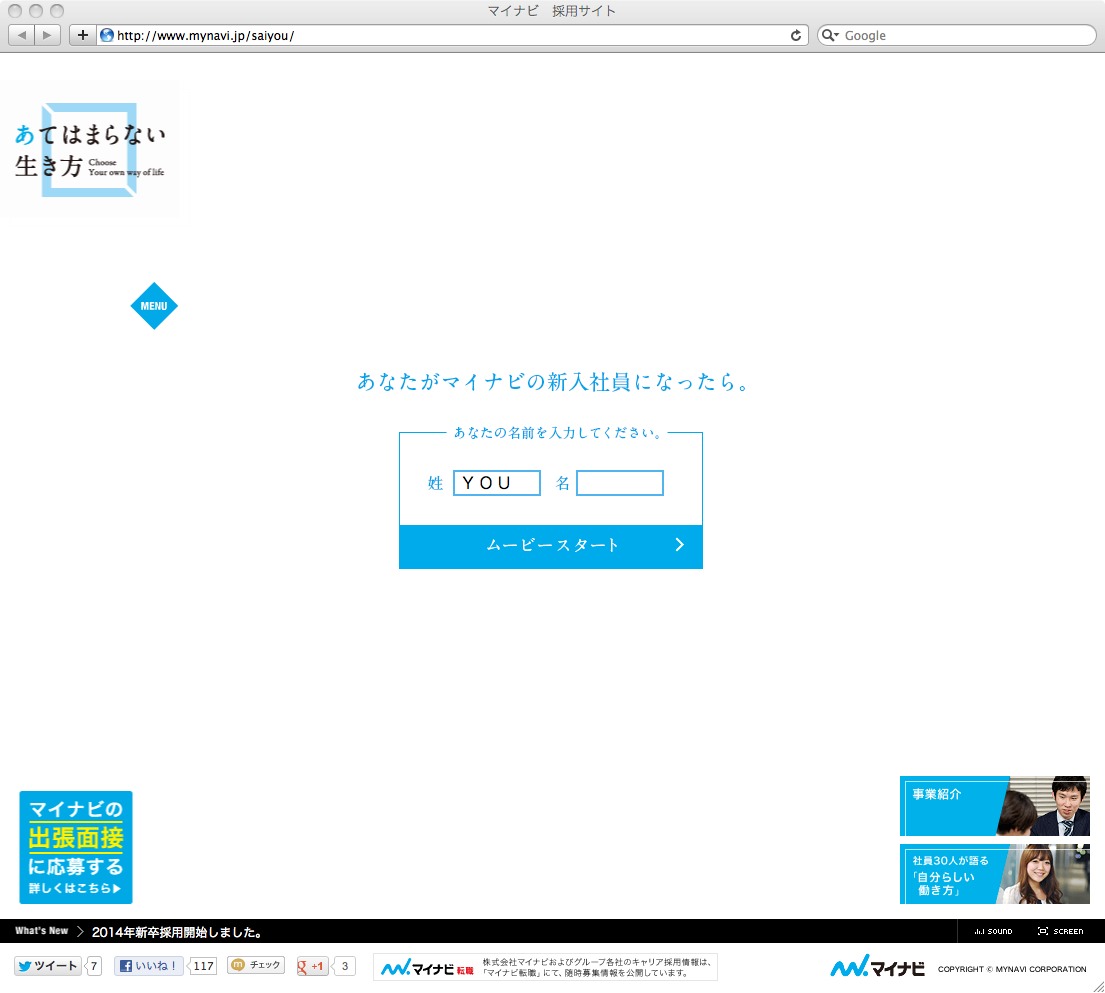The height and width of the screenshot is (993, 1105).
Task: Click the What's New label
Action: (x=42, y=931)
